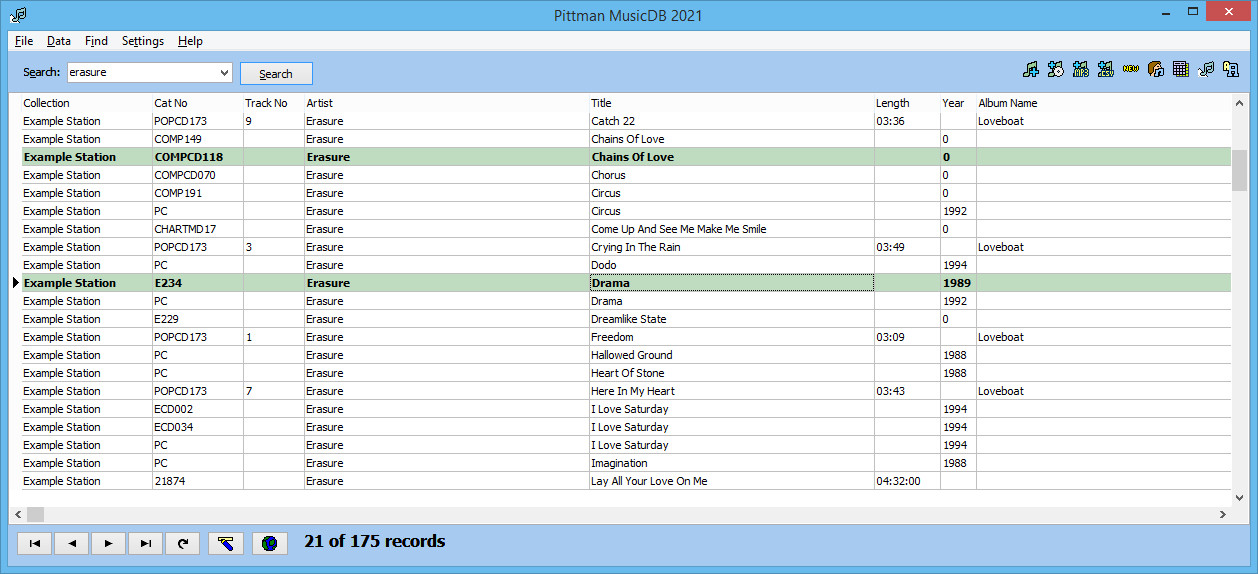Click the music note with arrow icon
This screenshot has height=574, width=1258.
(x=1206, y=69)
